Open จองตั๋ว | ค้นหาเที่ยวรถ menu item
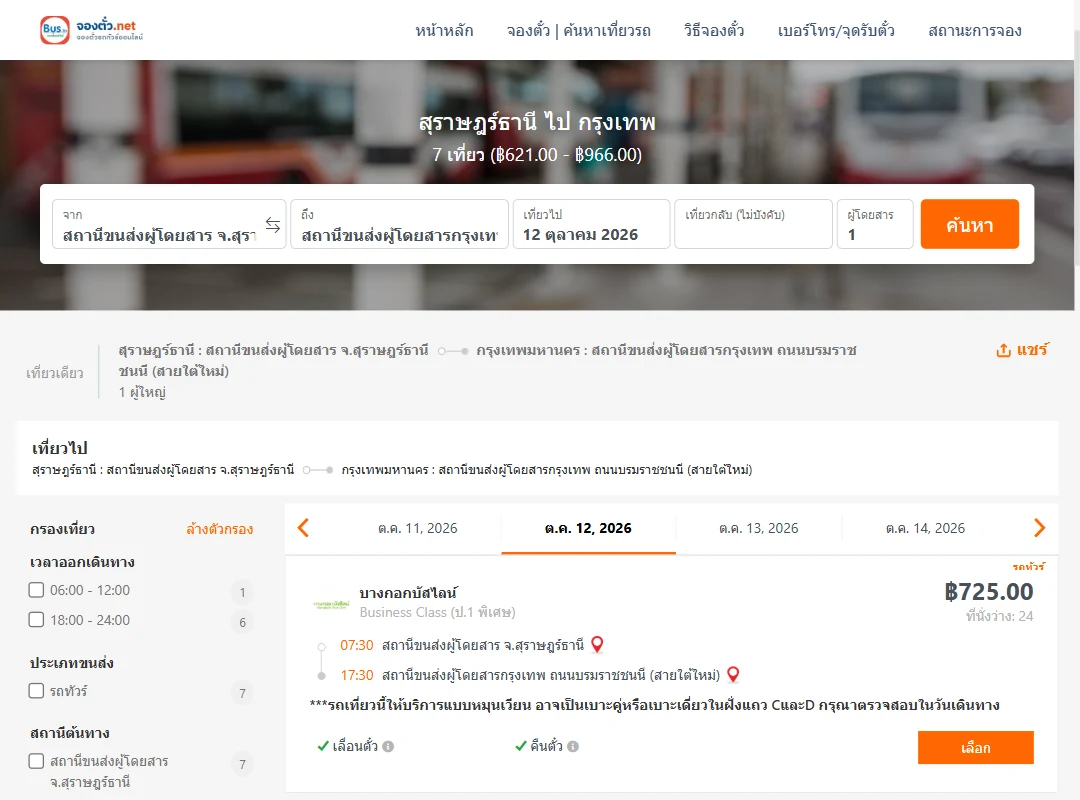The width and height of the screenshot is (1080, 800). (579, 30)
